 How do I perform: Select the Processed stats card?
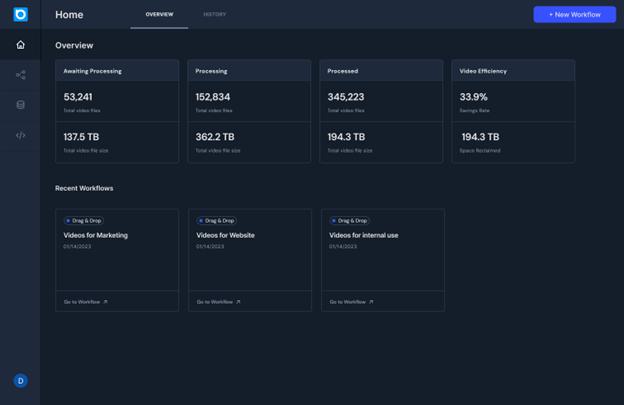coord(382,111)
